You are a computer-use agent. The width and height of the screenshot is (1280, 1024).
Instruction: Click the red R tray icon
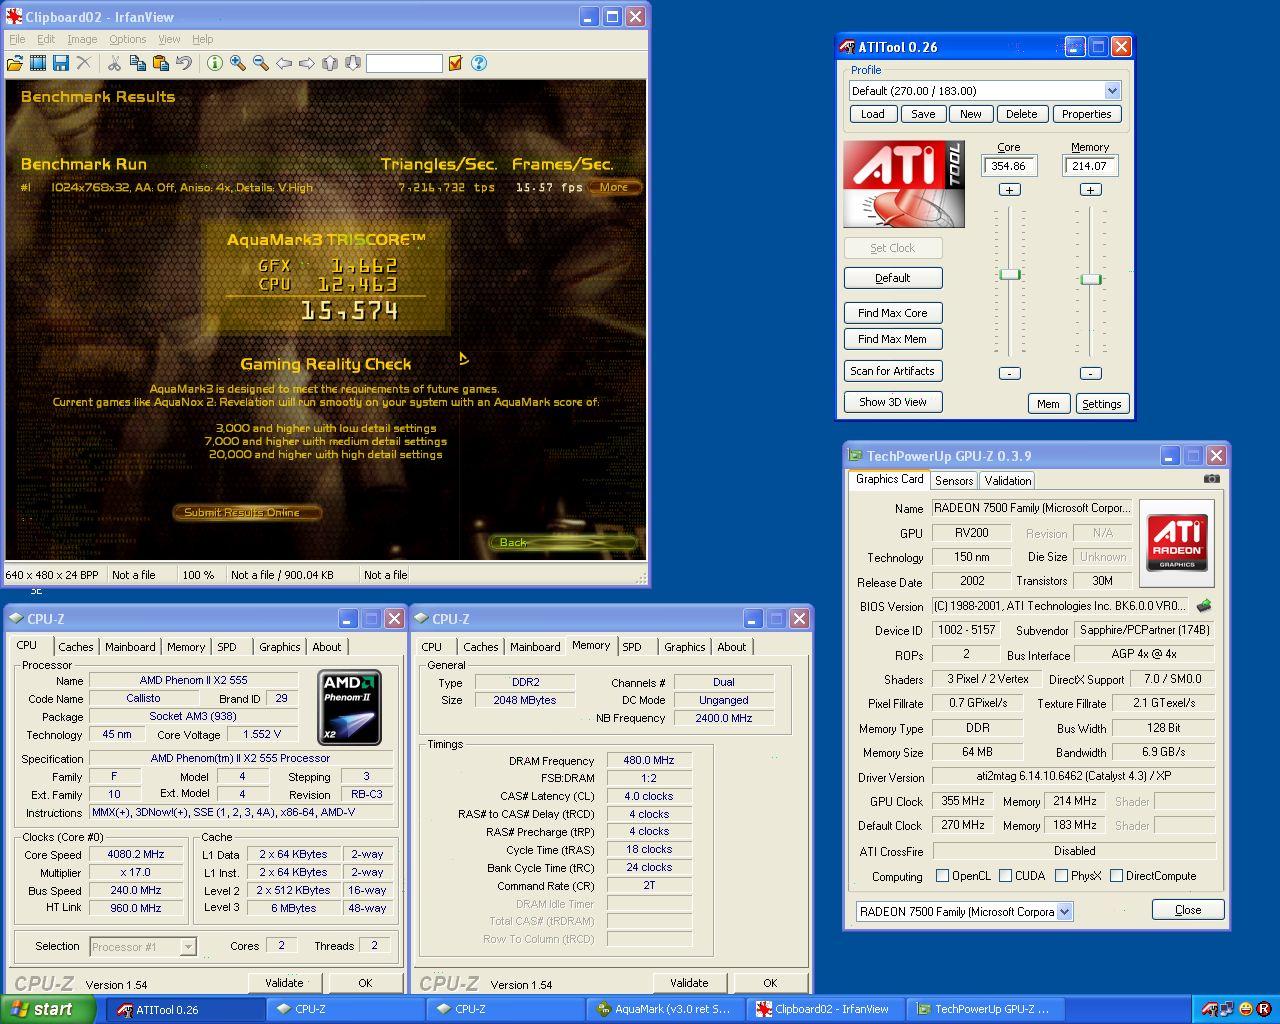tap(1263, 1009)
